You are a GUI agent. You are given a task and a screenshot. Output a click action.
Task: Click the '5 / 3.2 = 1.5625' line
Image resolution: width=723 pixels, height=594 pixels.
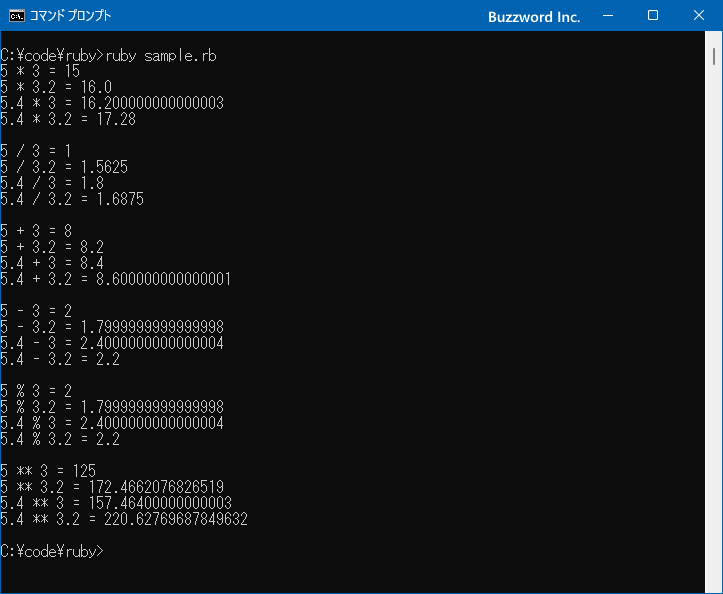64,167
